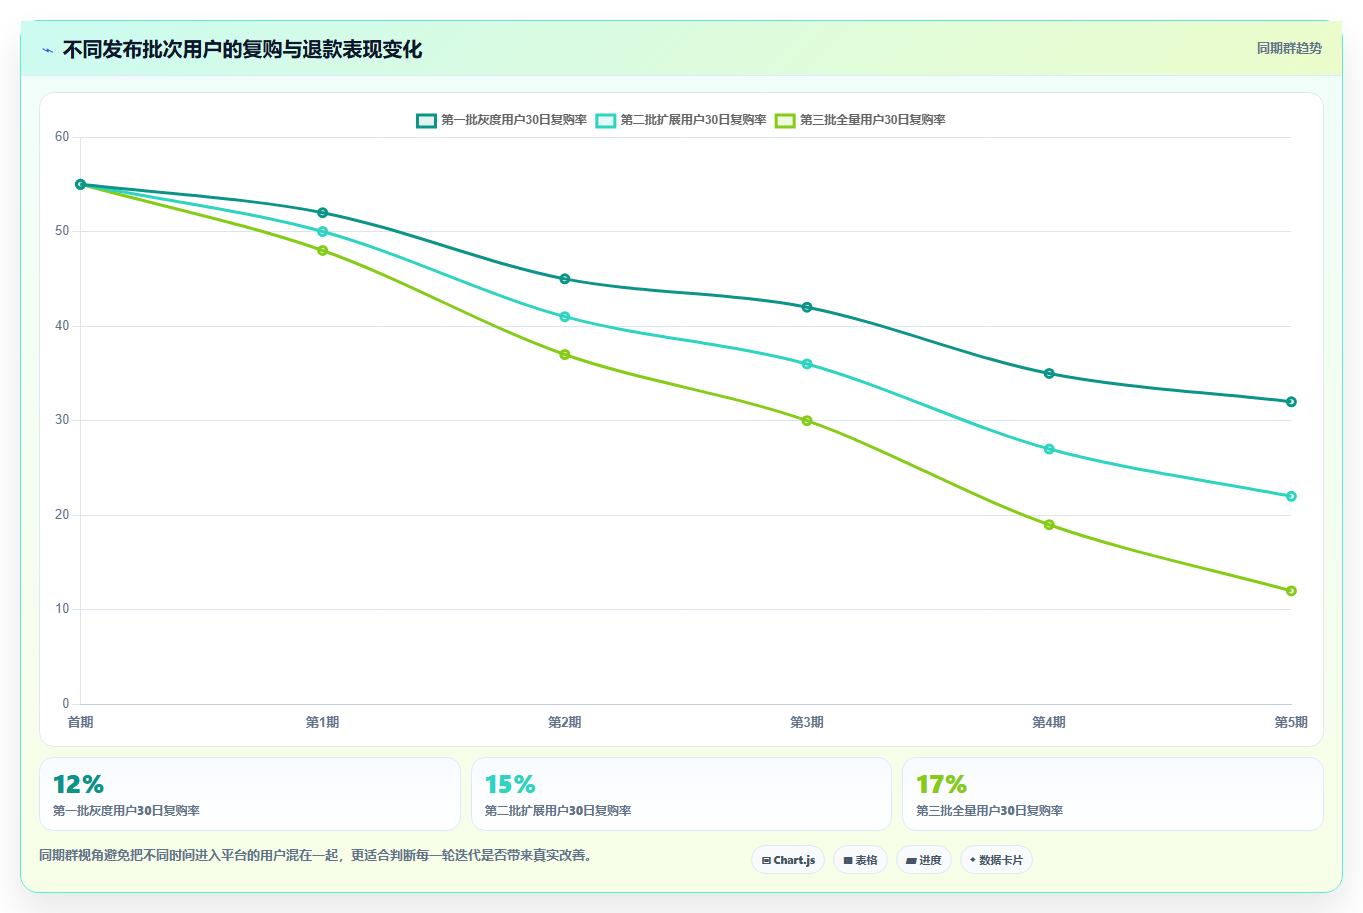The image size is (1363, 913).
Task: Toggle 第一批灰度用户30日复购率 legend series
Action: tap(502, 120)
